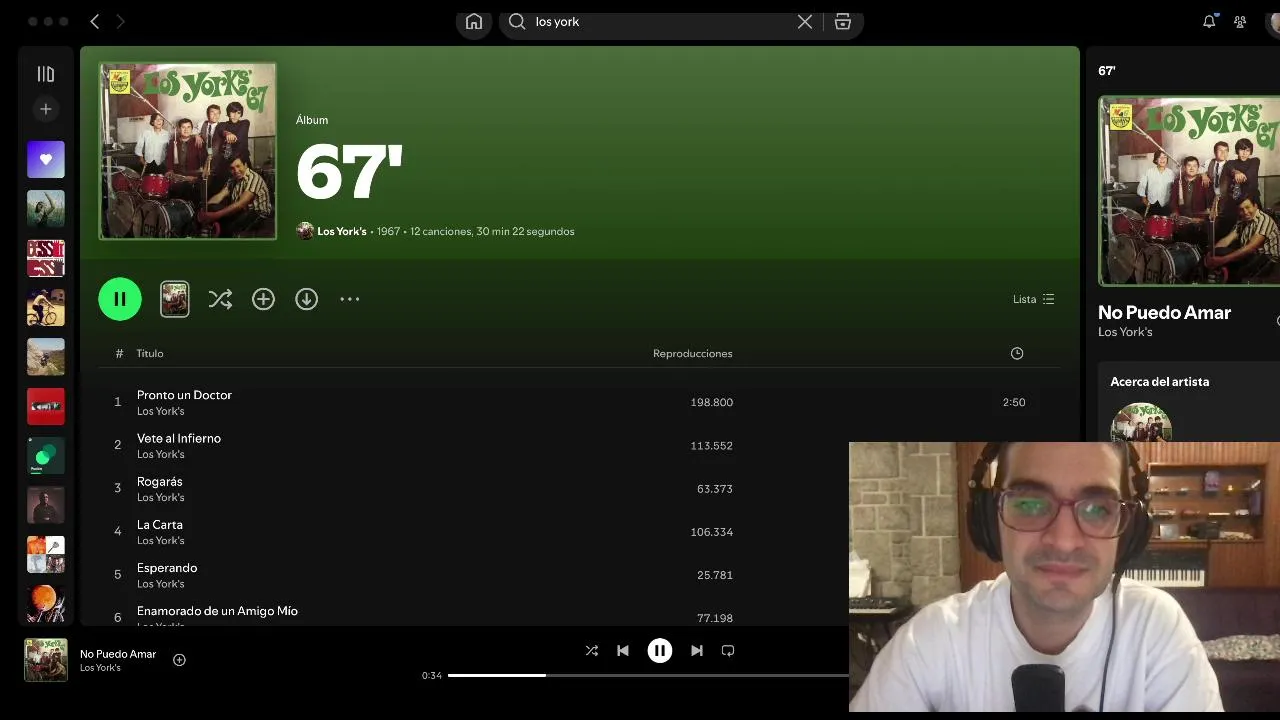
Task: Sort by the Reproducciones column header
Action: click(x=692, y=353)
